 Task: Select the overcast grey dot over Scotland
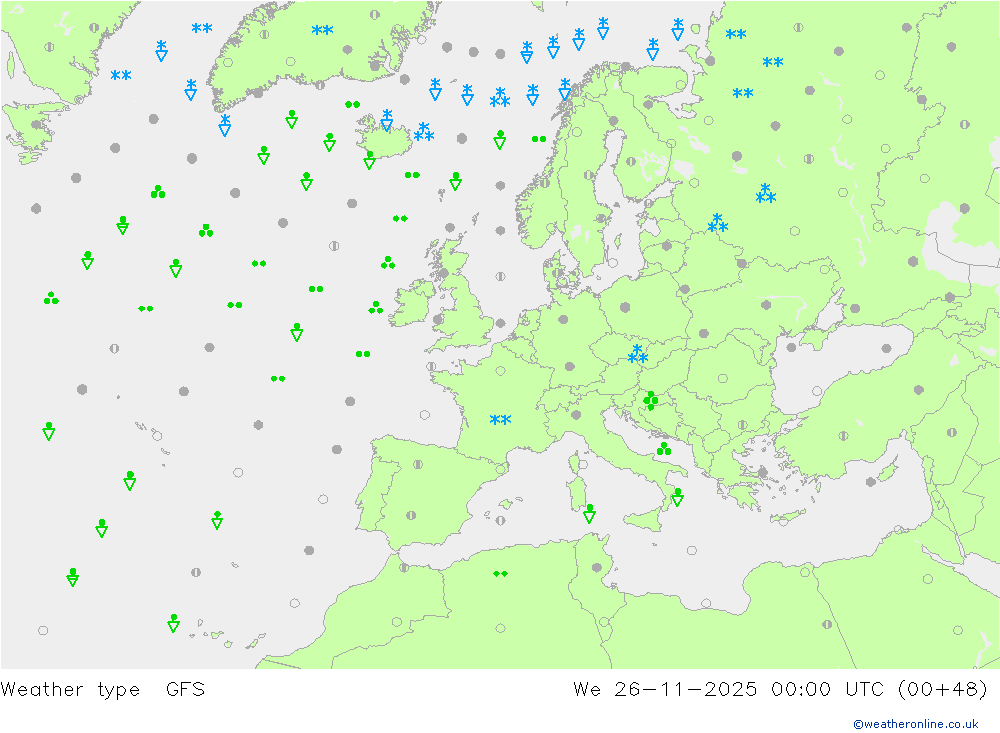443,273
